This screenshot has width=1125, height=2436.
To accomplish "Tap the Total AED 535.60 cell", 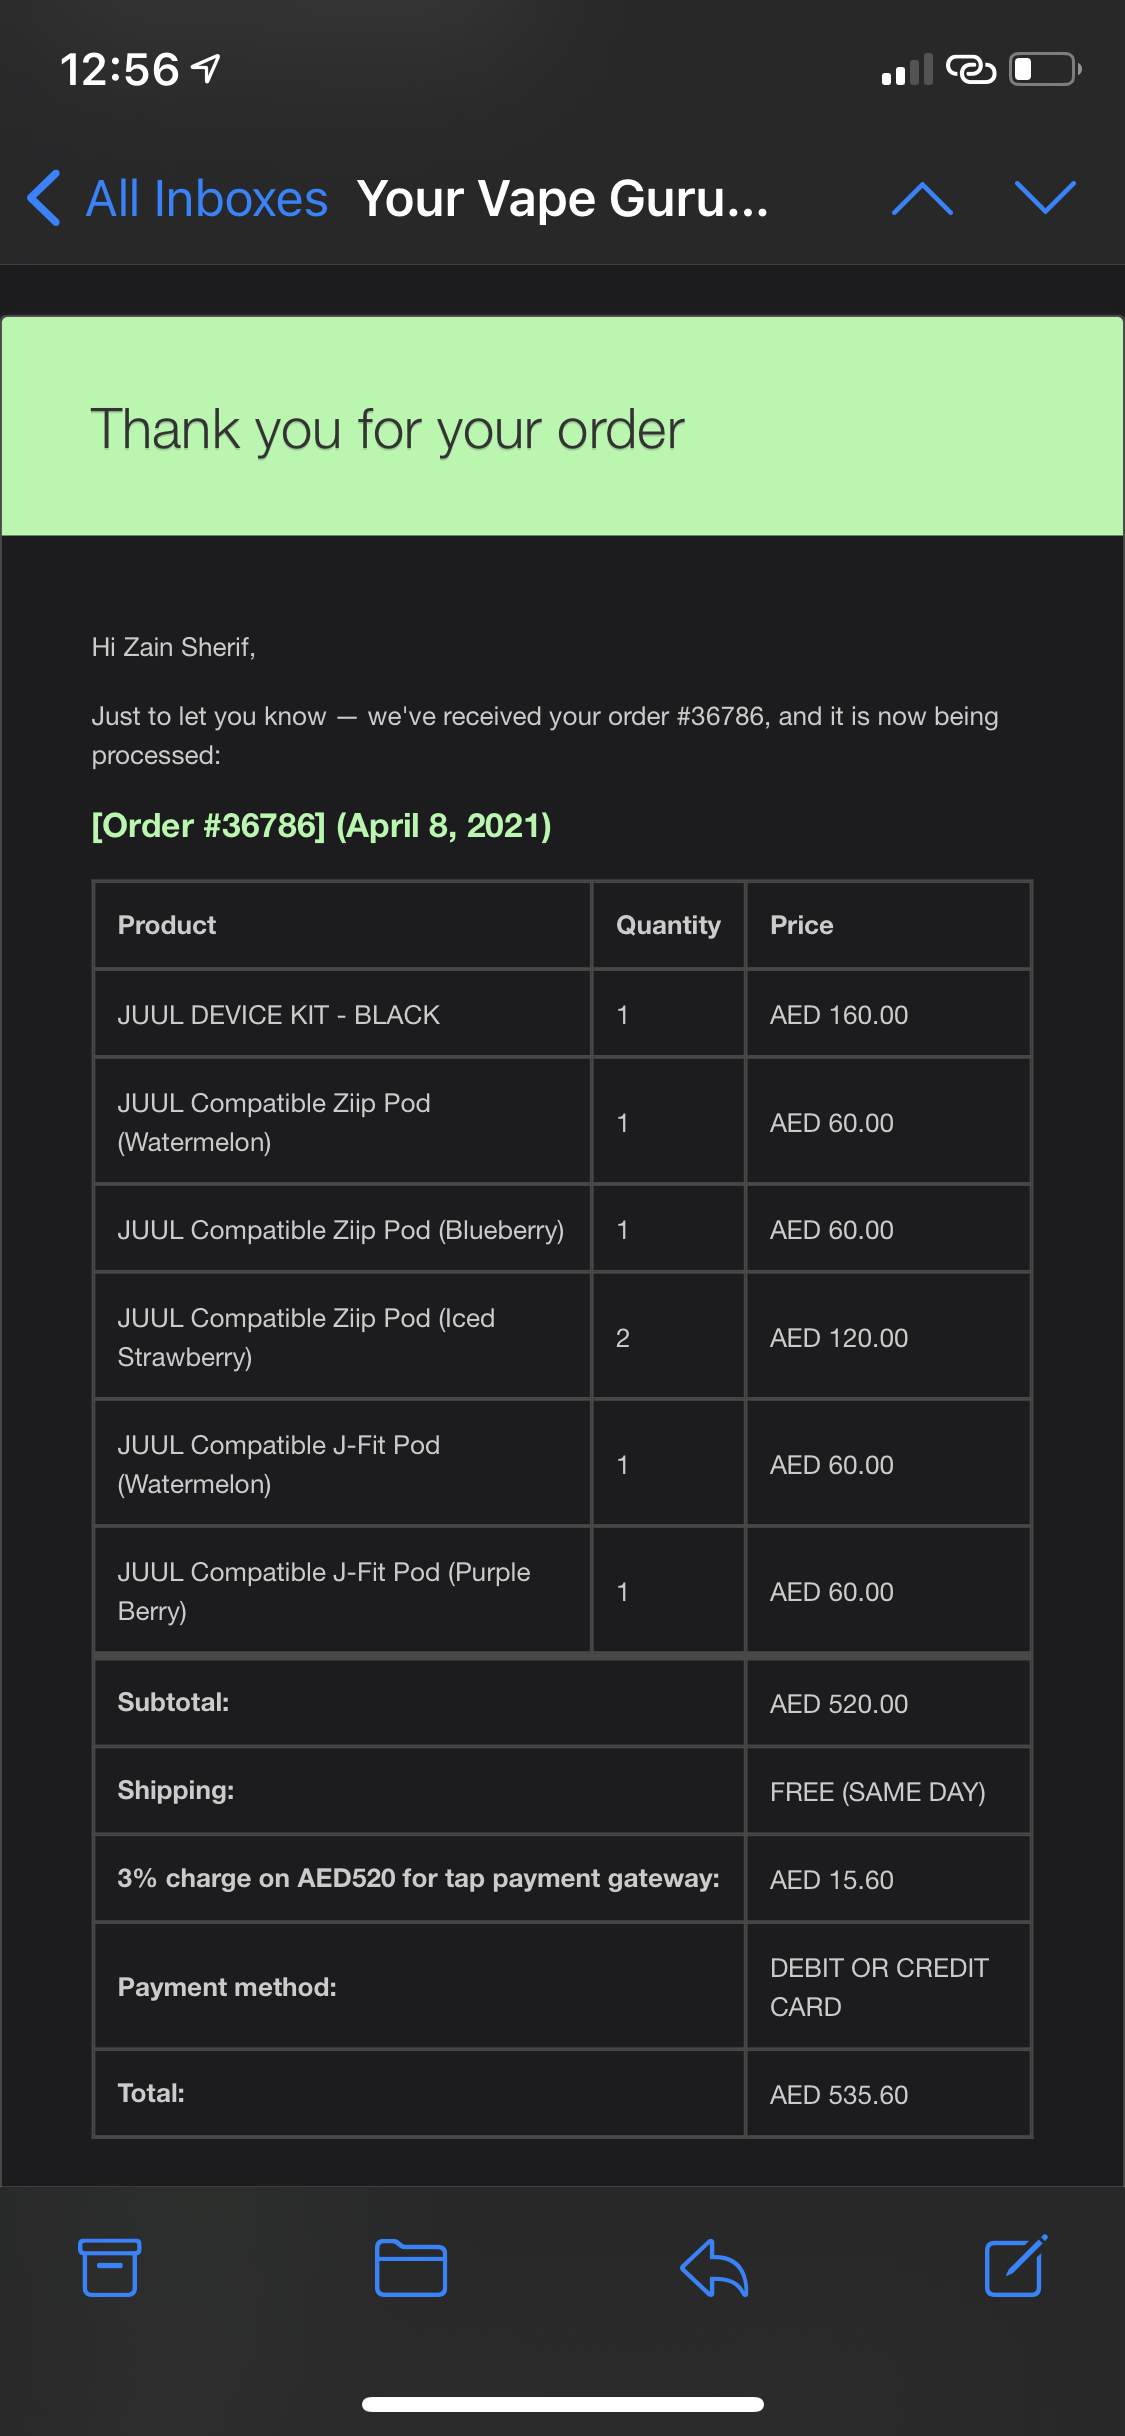I will click(888, 2094).
